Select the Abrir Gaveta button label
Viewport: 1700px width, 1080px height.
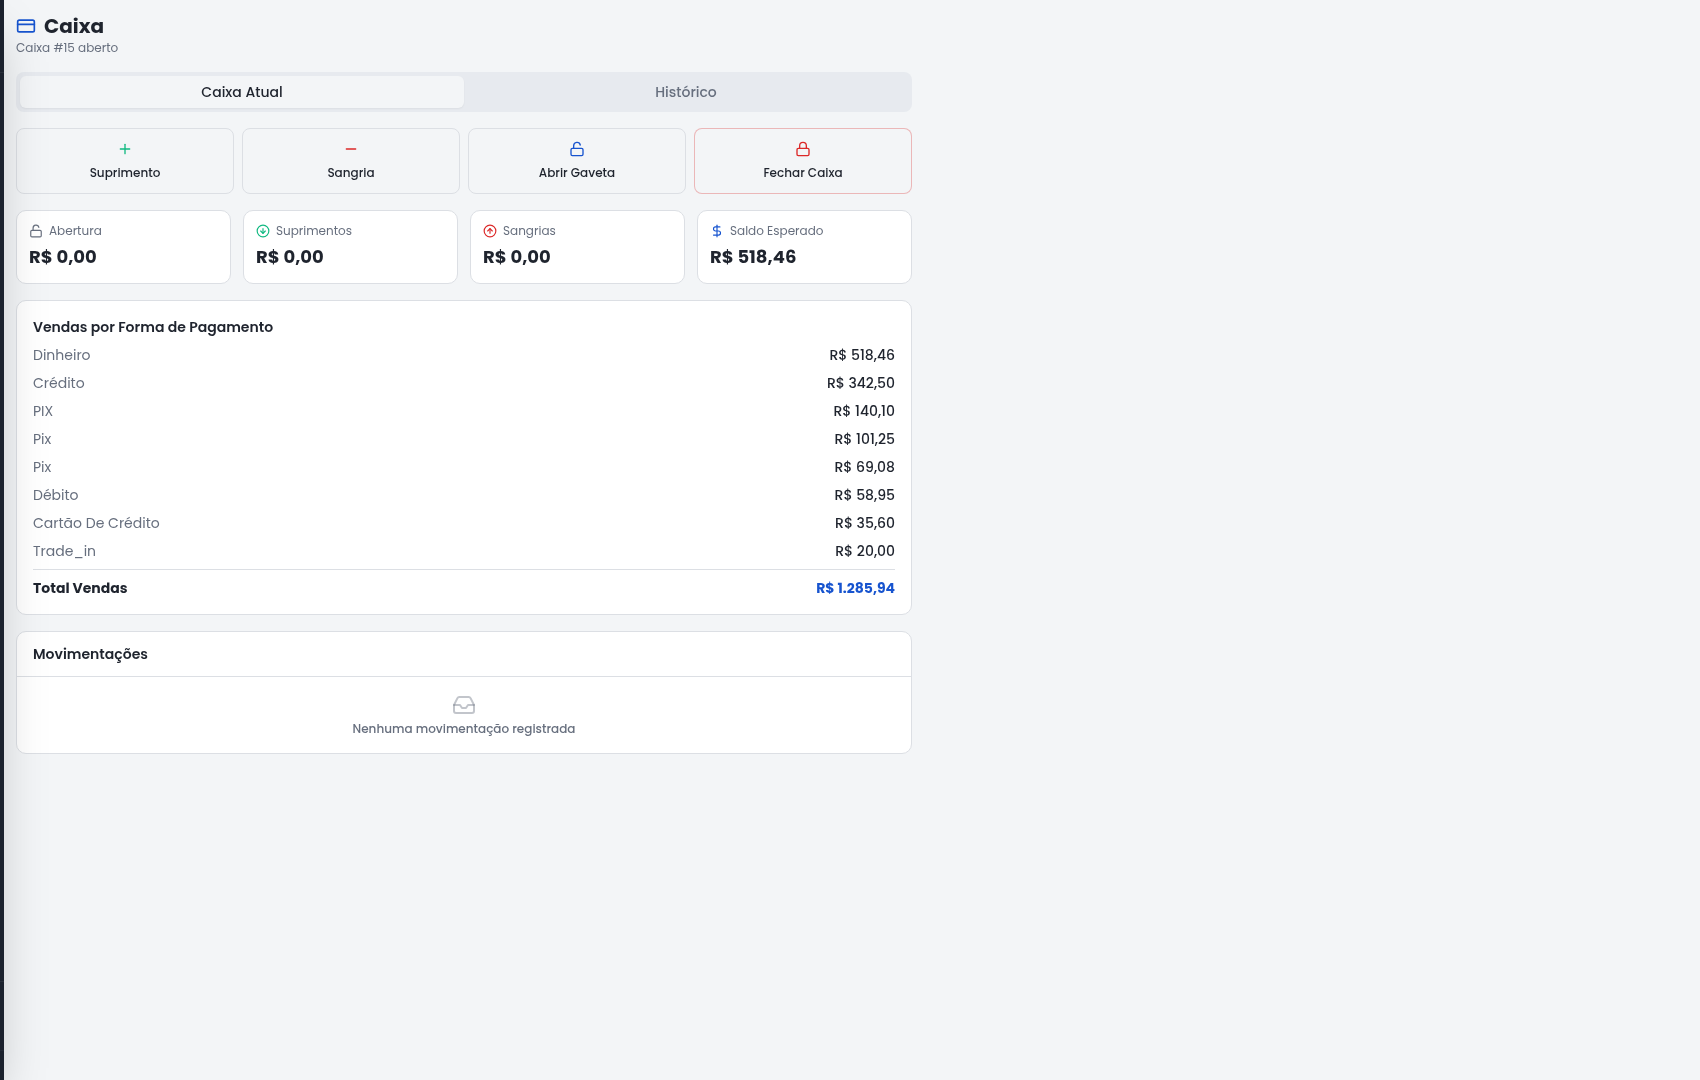577,173
